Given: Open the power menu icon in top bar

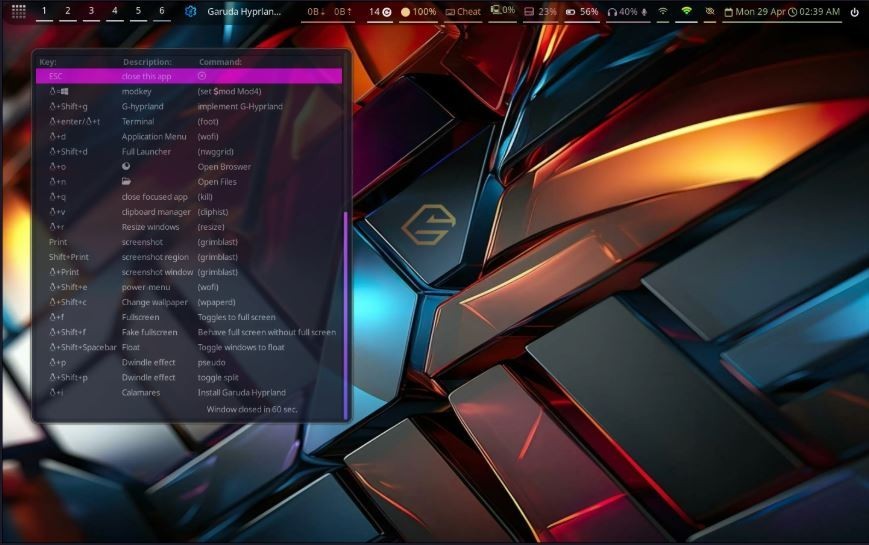Looking at the screenshot, I should (x=855, y=12).
